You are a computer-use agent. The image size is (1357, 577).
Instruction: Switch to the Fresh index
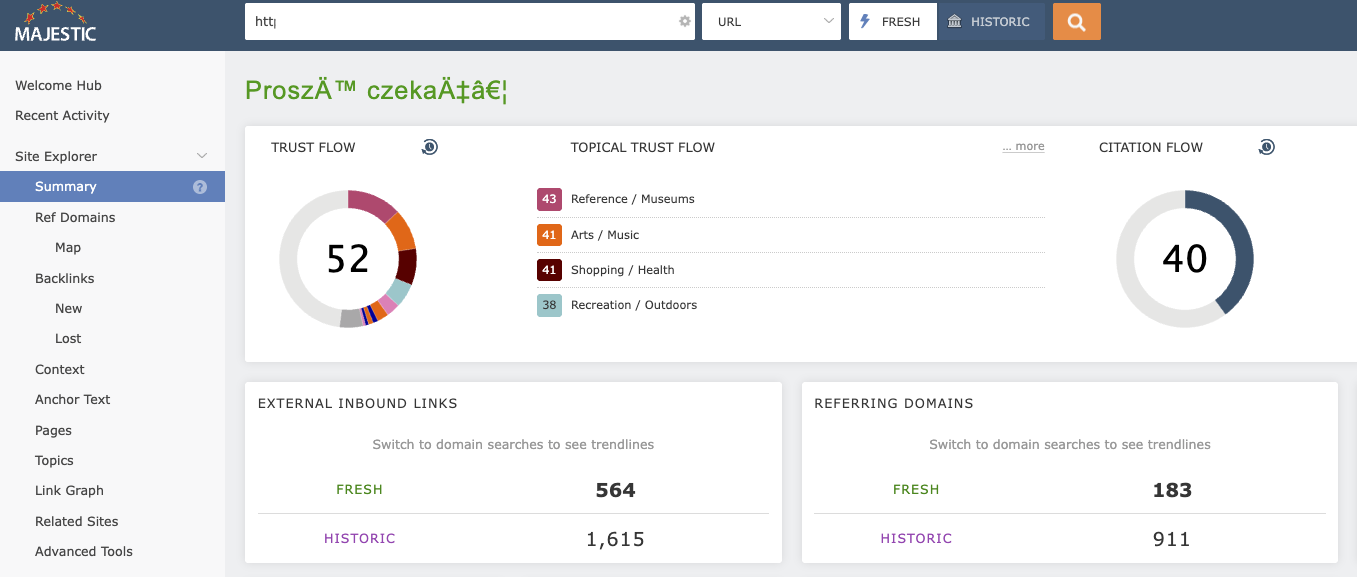892,22
